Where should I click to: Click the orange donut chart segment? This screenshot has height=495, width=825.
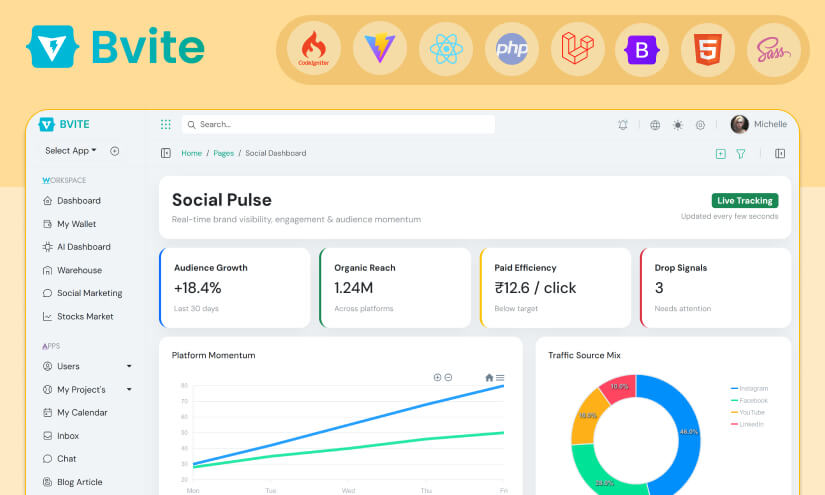click(x=588, y=418)
